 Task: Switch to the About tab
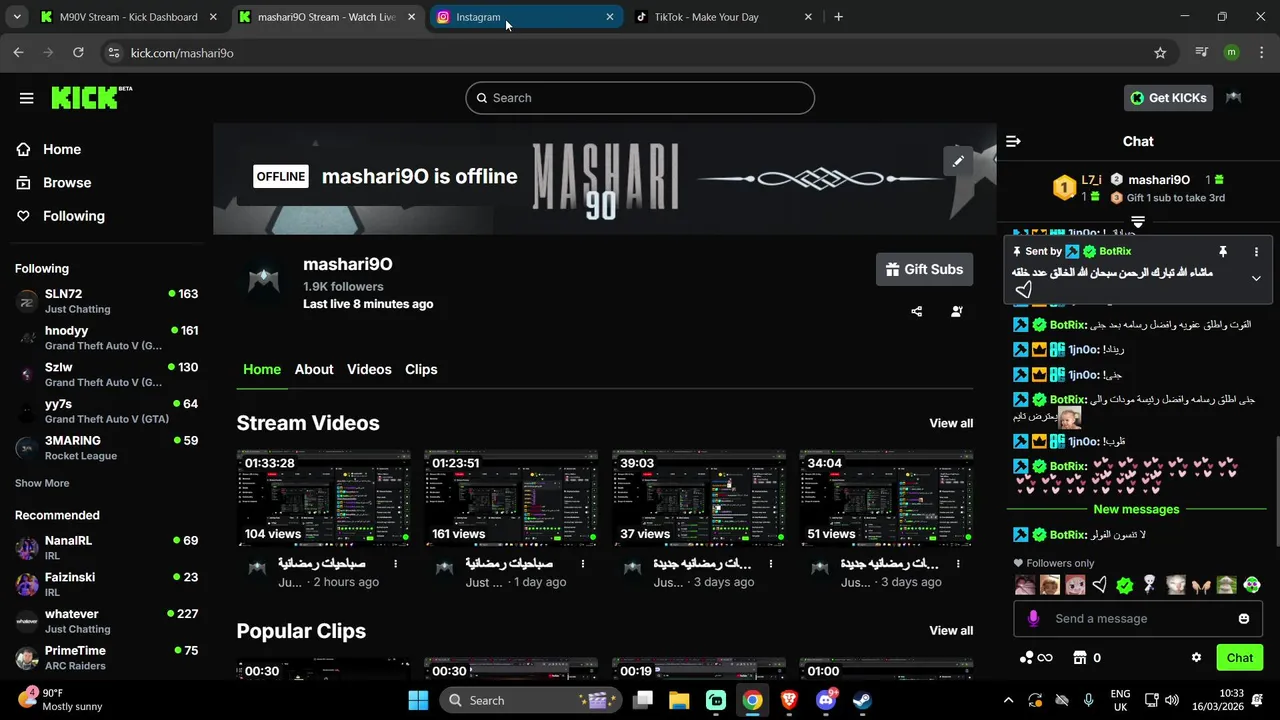click(x=314, y=369)
